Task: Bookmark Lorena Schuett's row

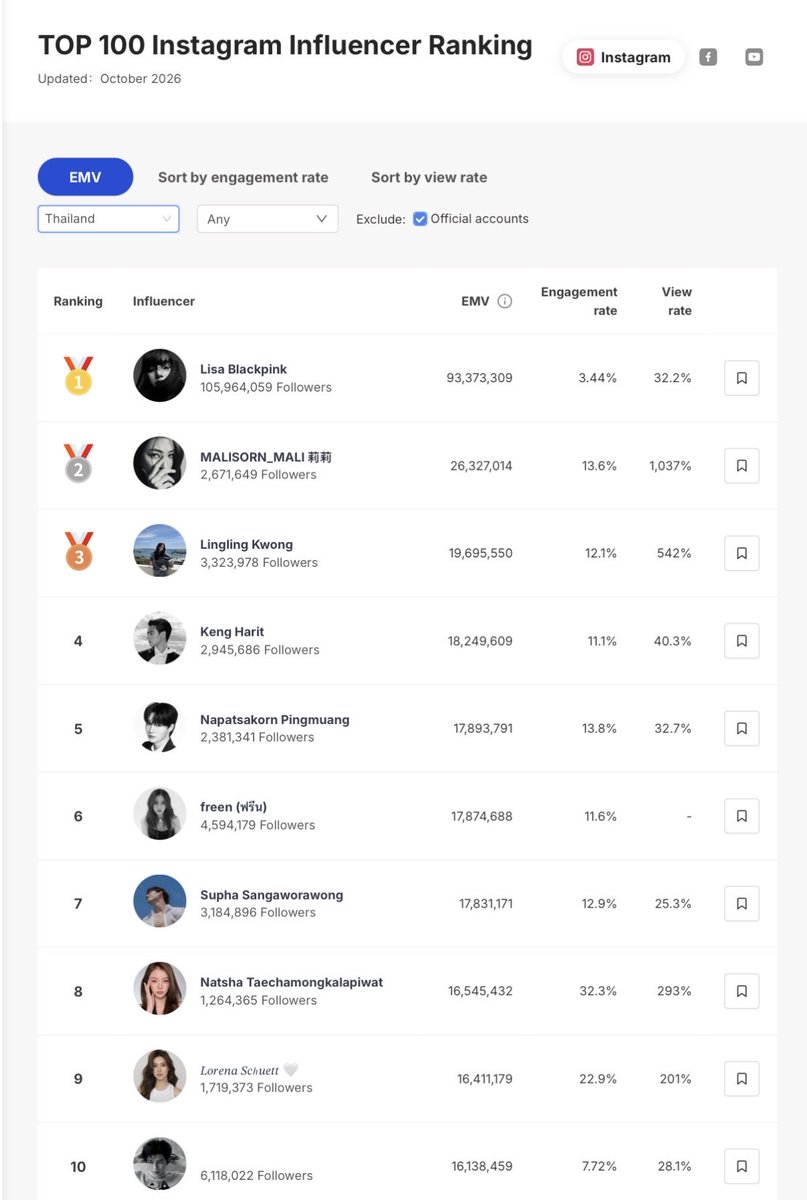Action: click(x=741, y=1079)
